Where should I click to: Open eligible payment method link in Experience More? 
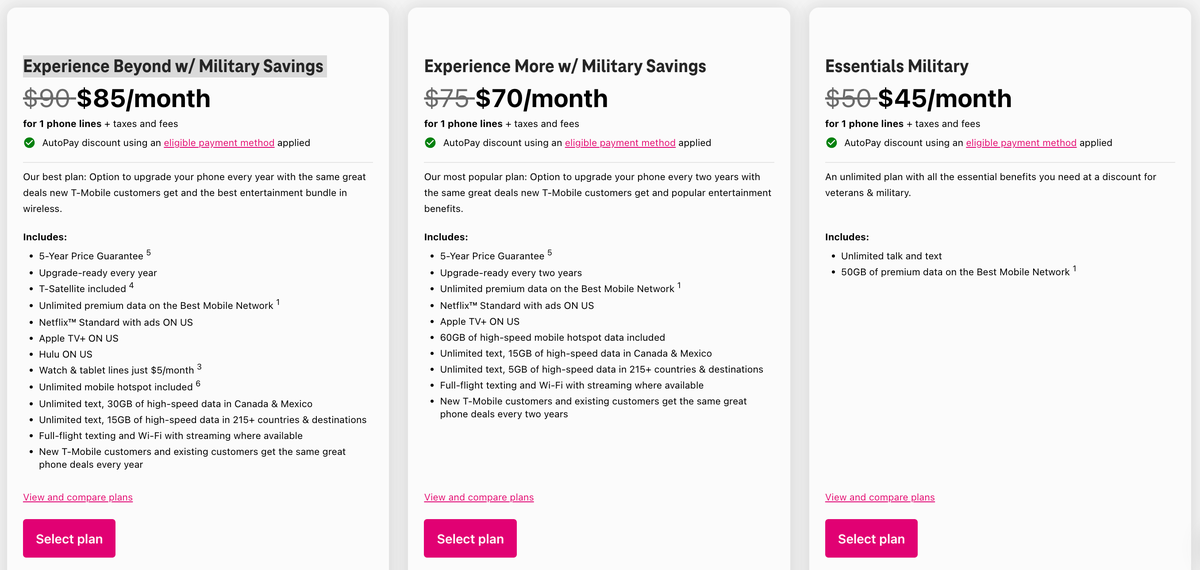point(620,143)
